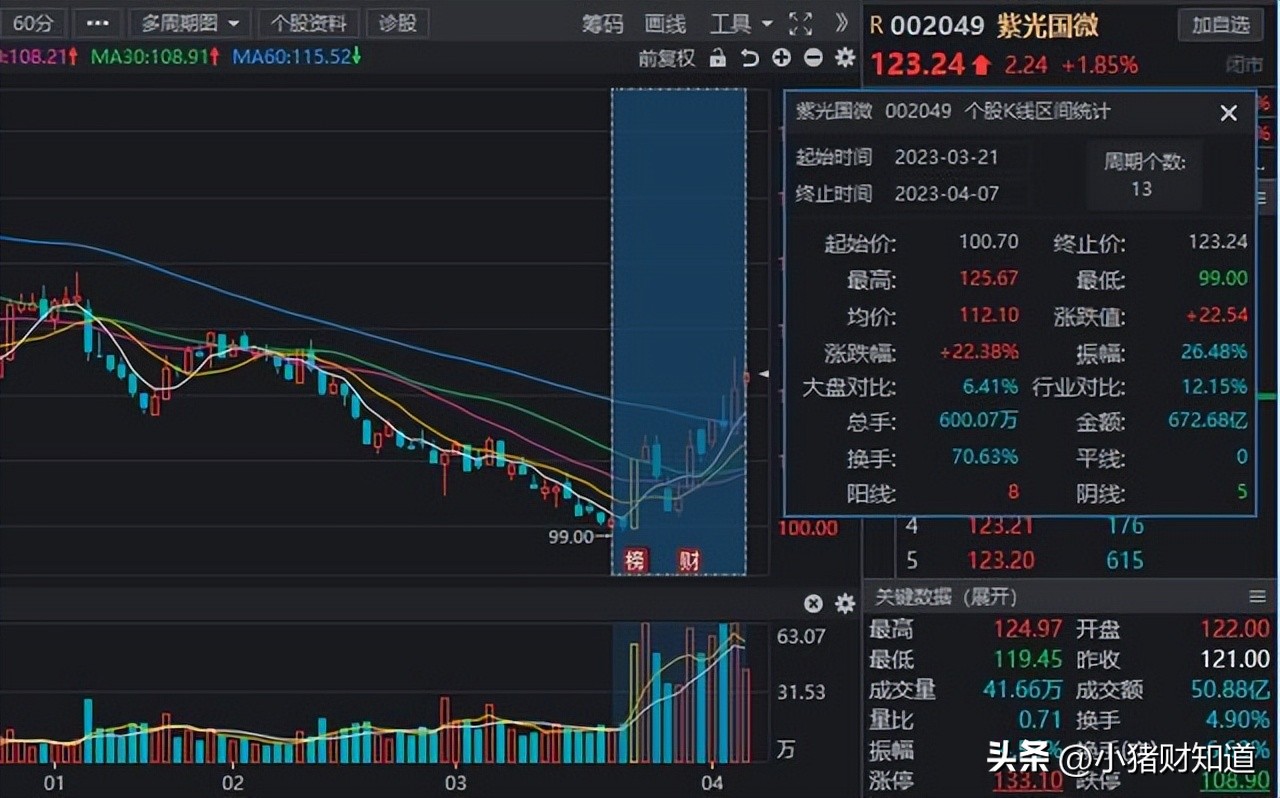Close the volume indicator sub-panel
This screenshot has height=798, width=1280.
(813, 603)
